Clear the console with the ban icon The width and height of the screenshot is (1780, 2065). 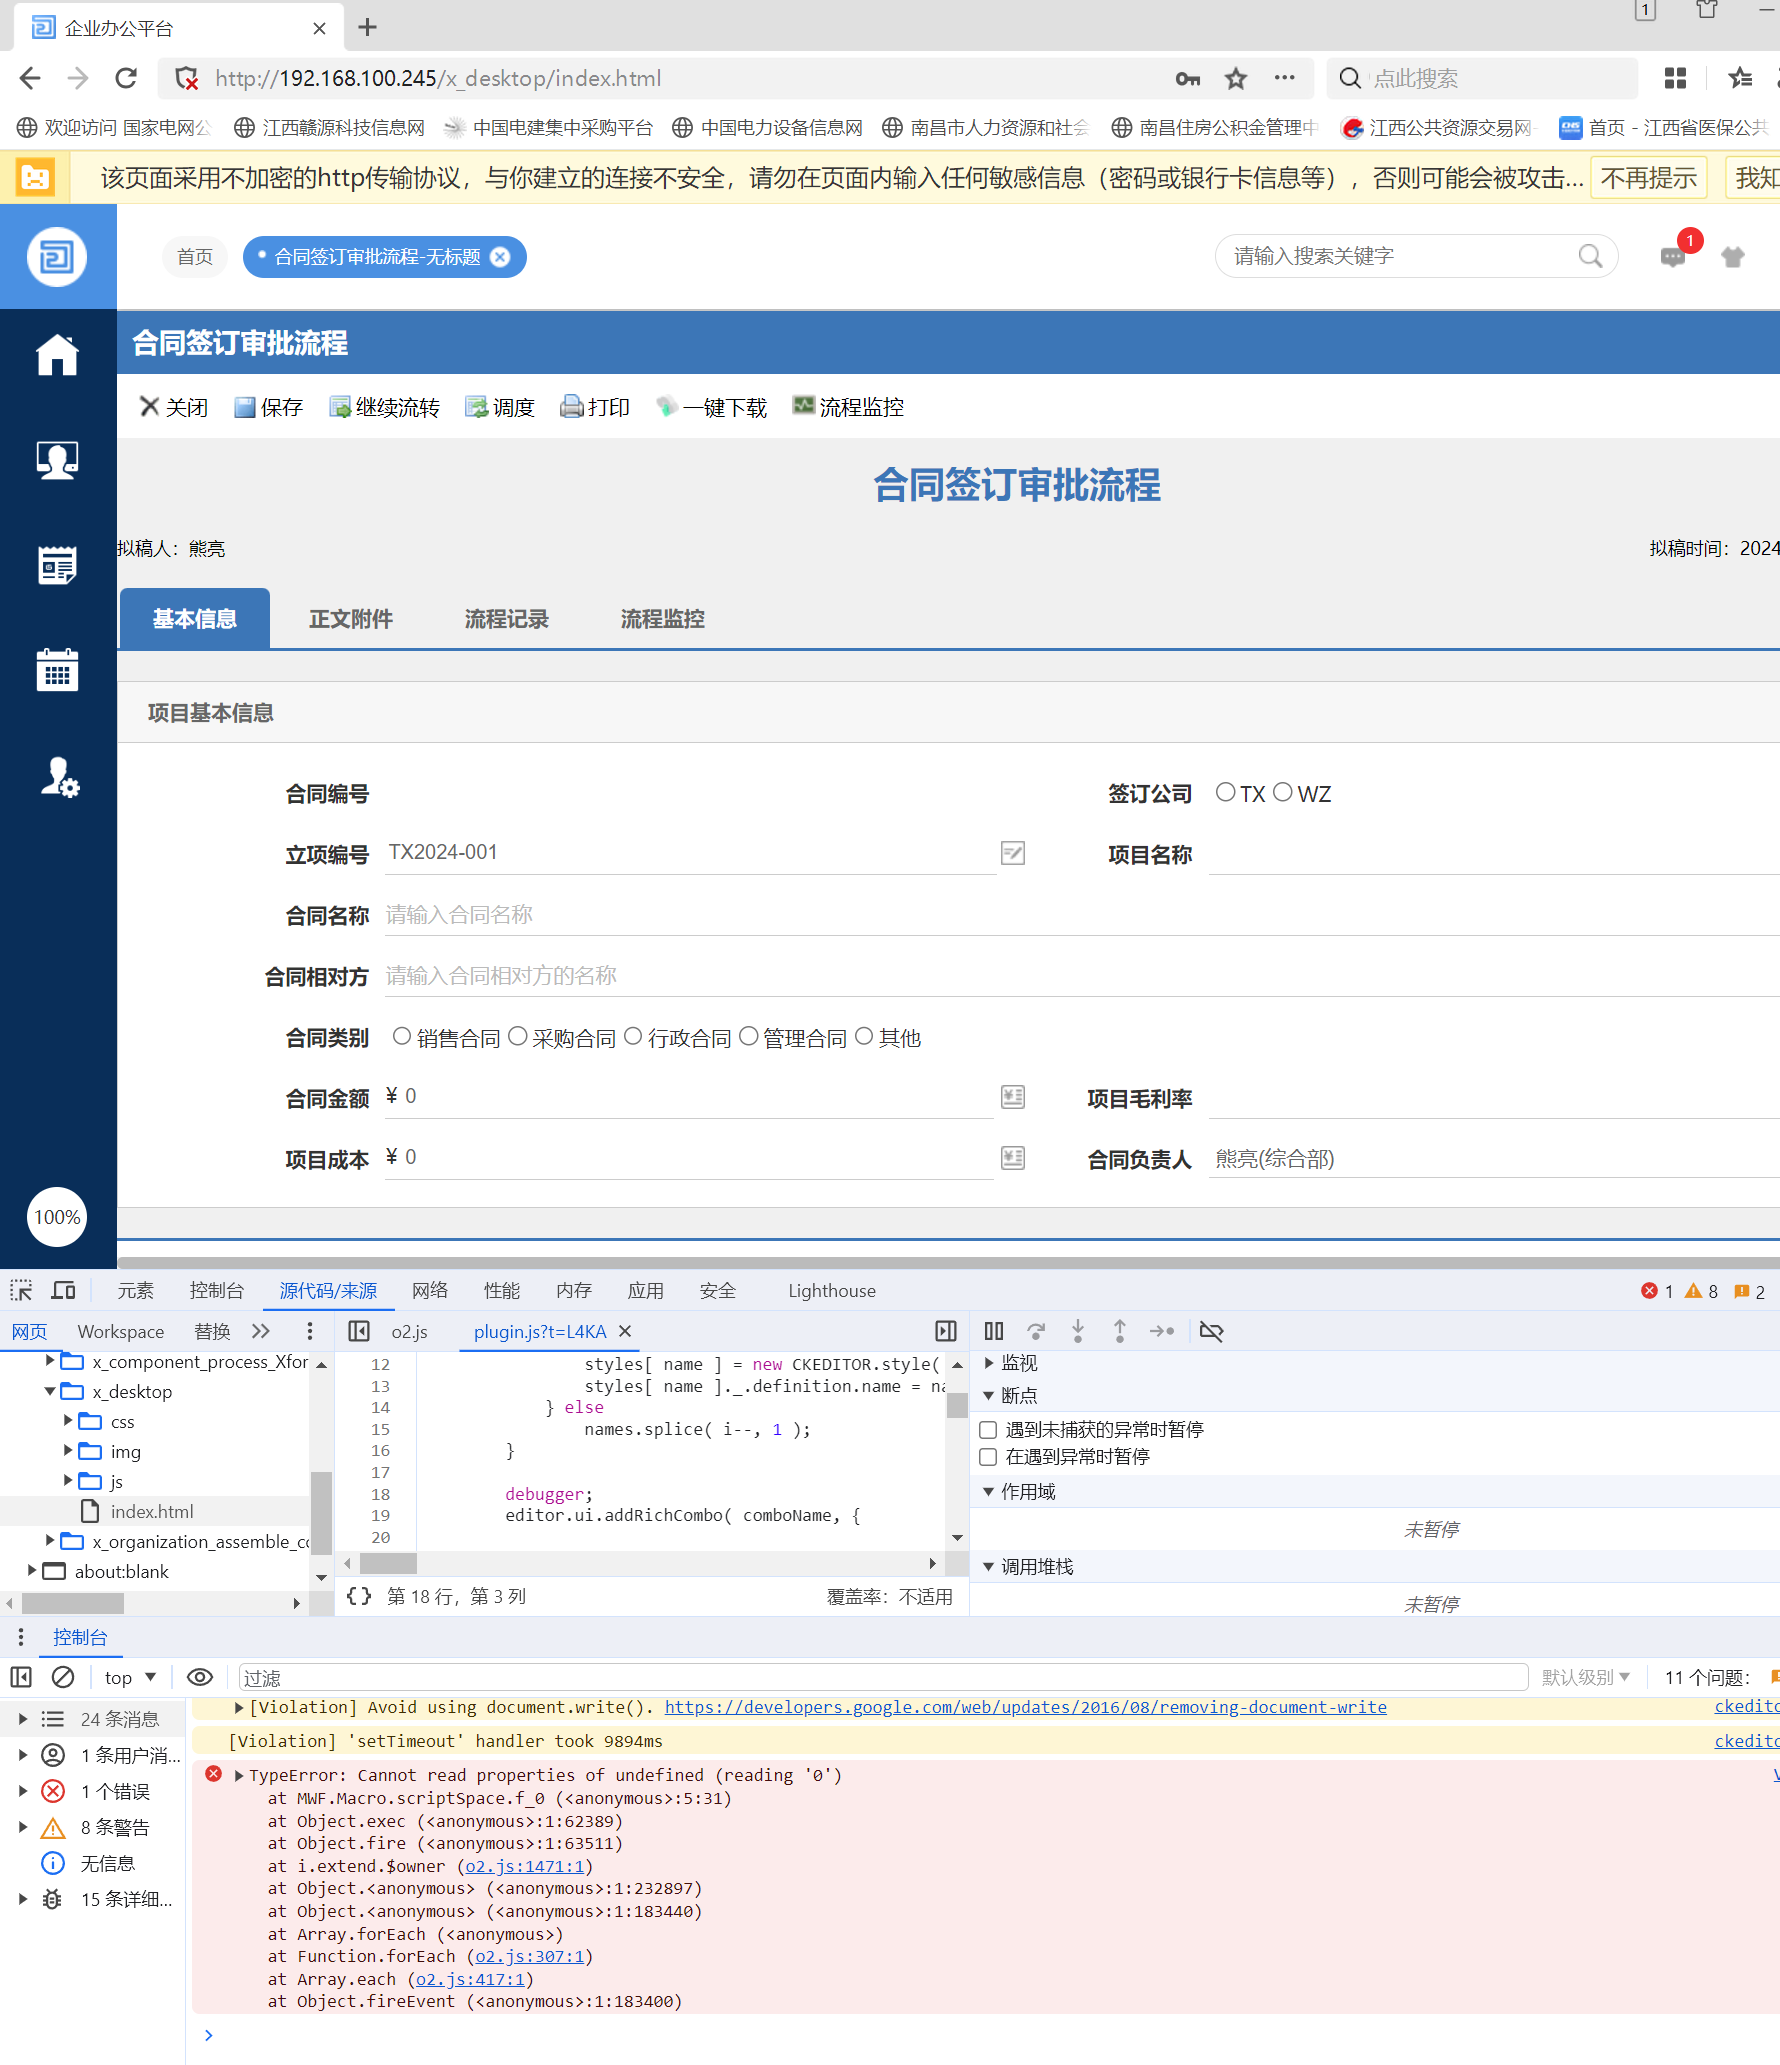point(63,1677)
